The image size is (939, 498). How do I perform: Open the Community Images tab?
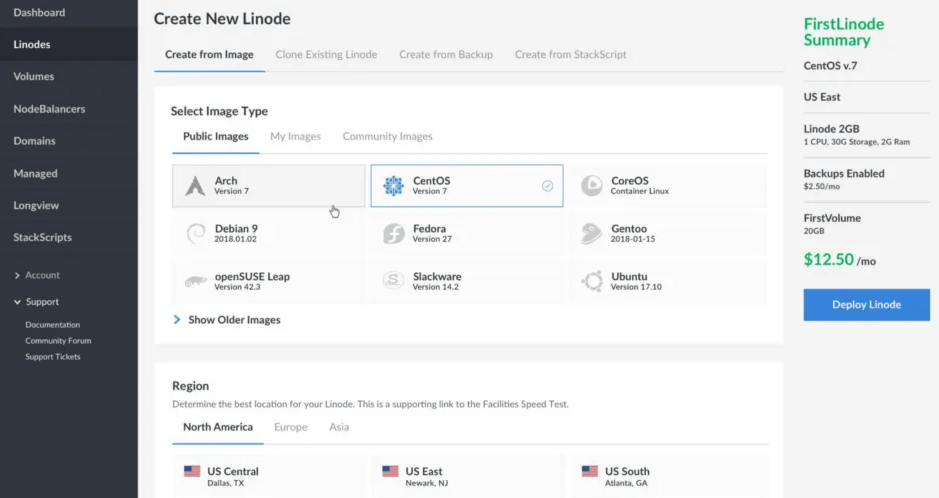(387, 136)
